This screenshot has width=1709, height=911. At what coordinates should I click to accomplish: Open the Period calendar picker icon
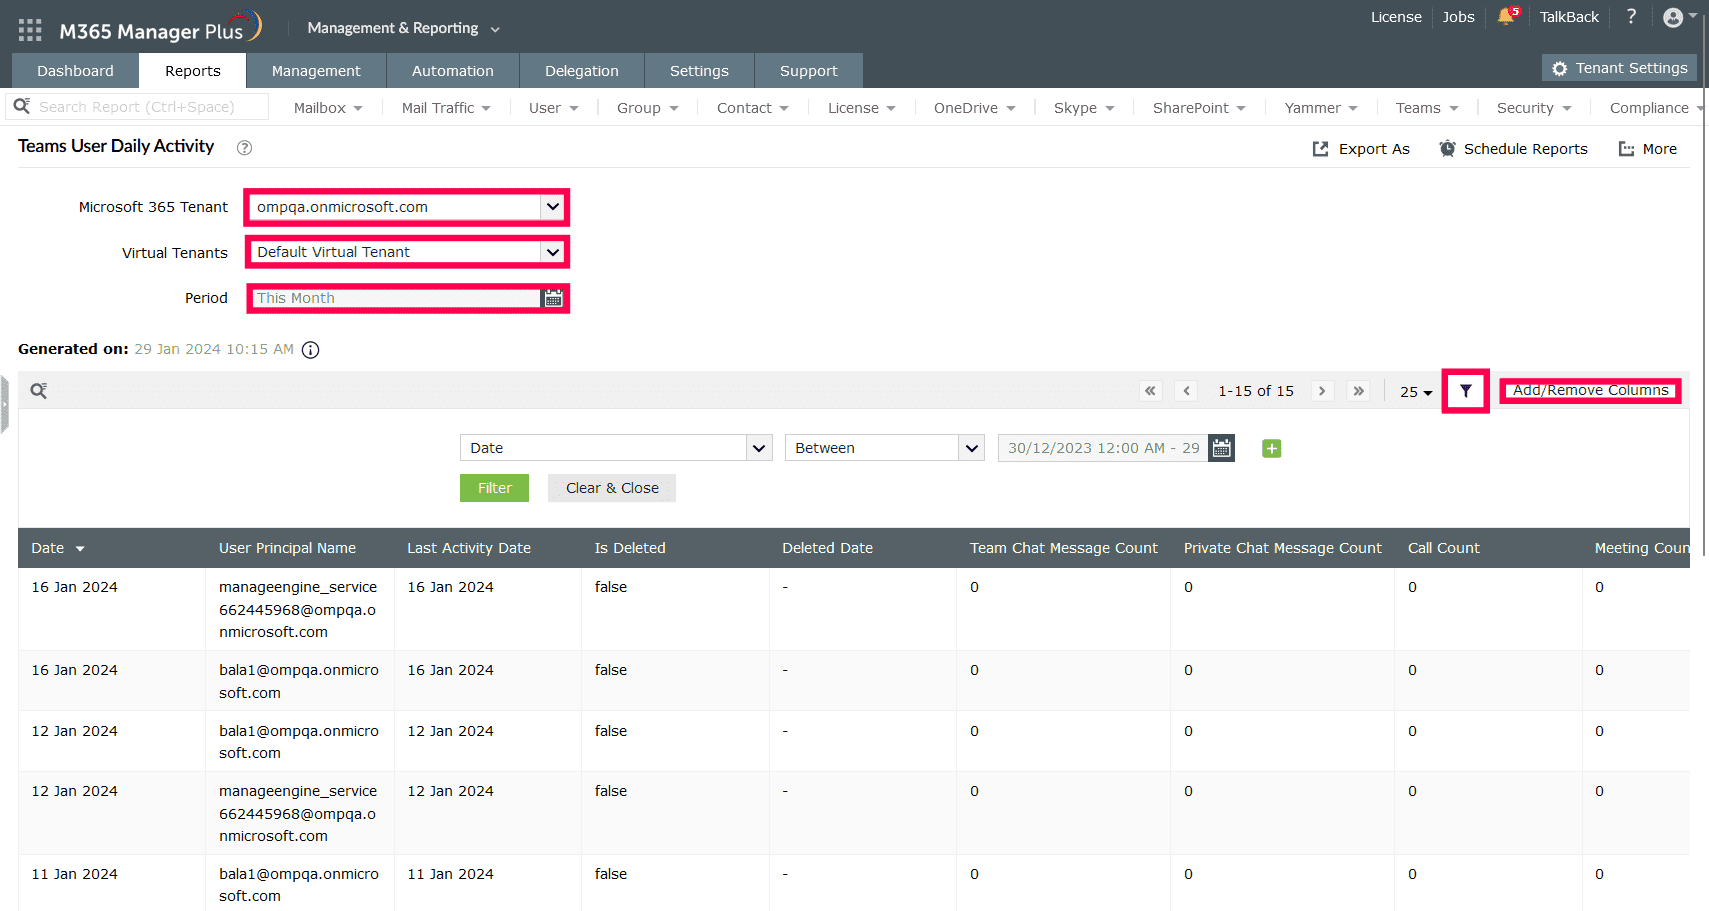[553, 298]
